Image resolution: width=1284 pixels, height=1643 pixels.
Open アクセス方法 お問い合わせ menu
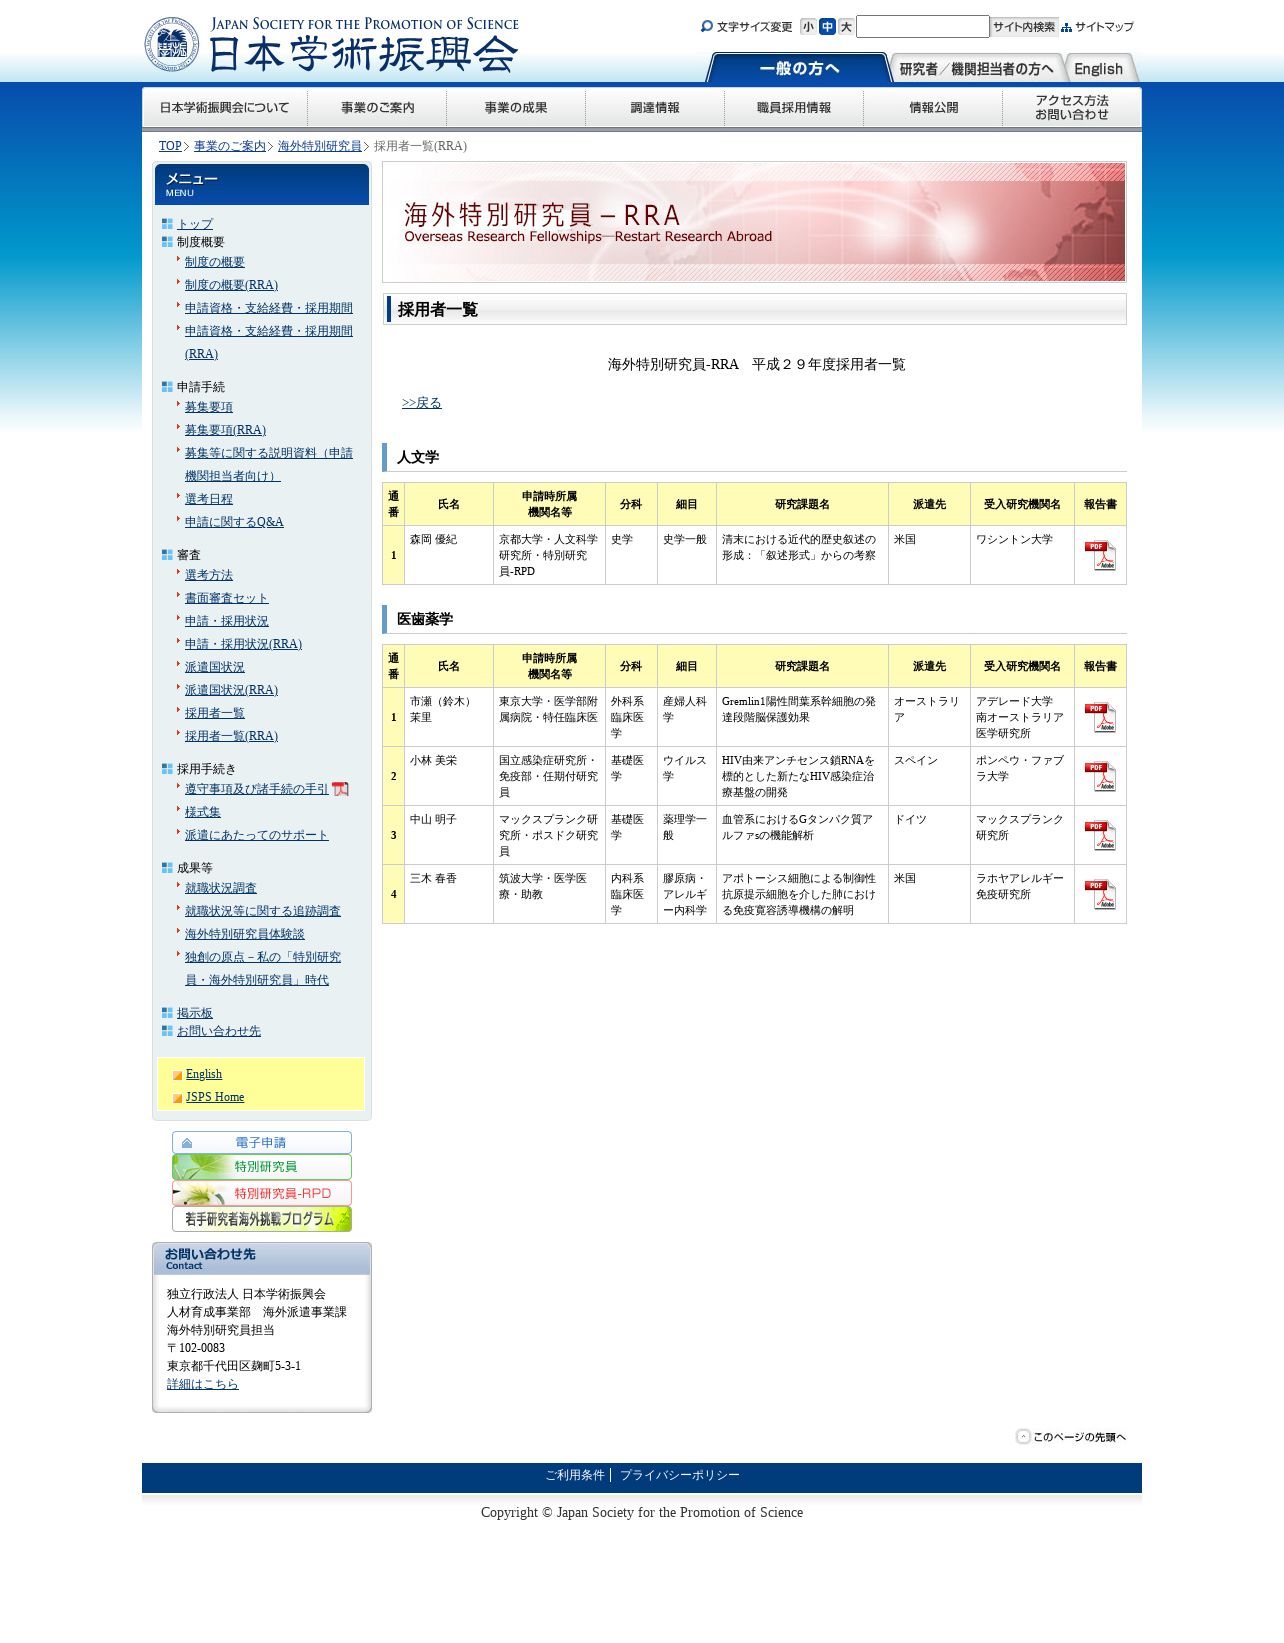(x=1072, y=108)
